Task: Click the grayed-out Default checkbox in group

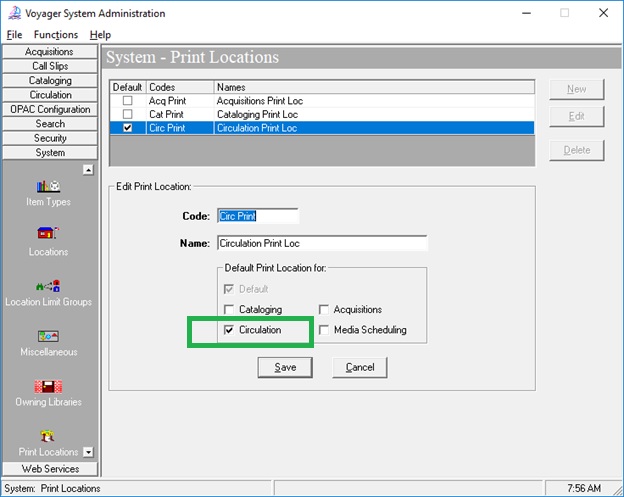Action: [x=229, y=289]
